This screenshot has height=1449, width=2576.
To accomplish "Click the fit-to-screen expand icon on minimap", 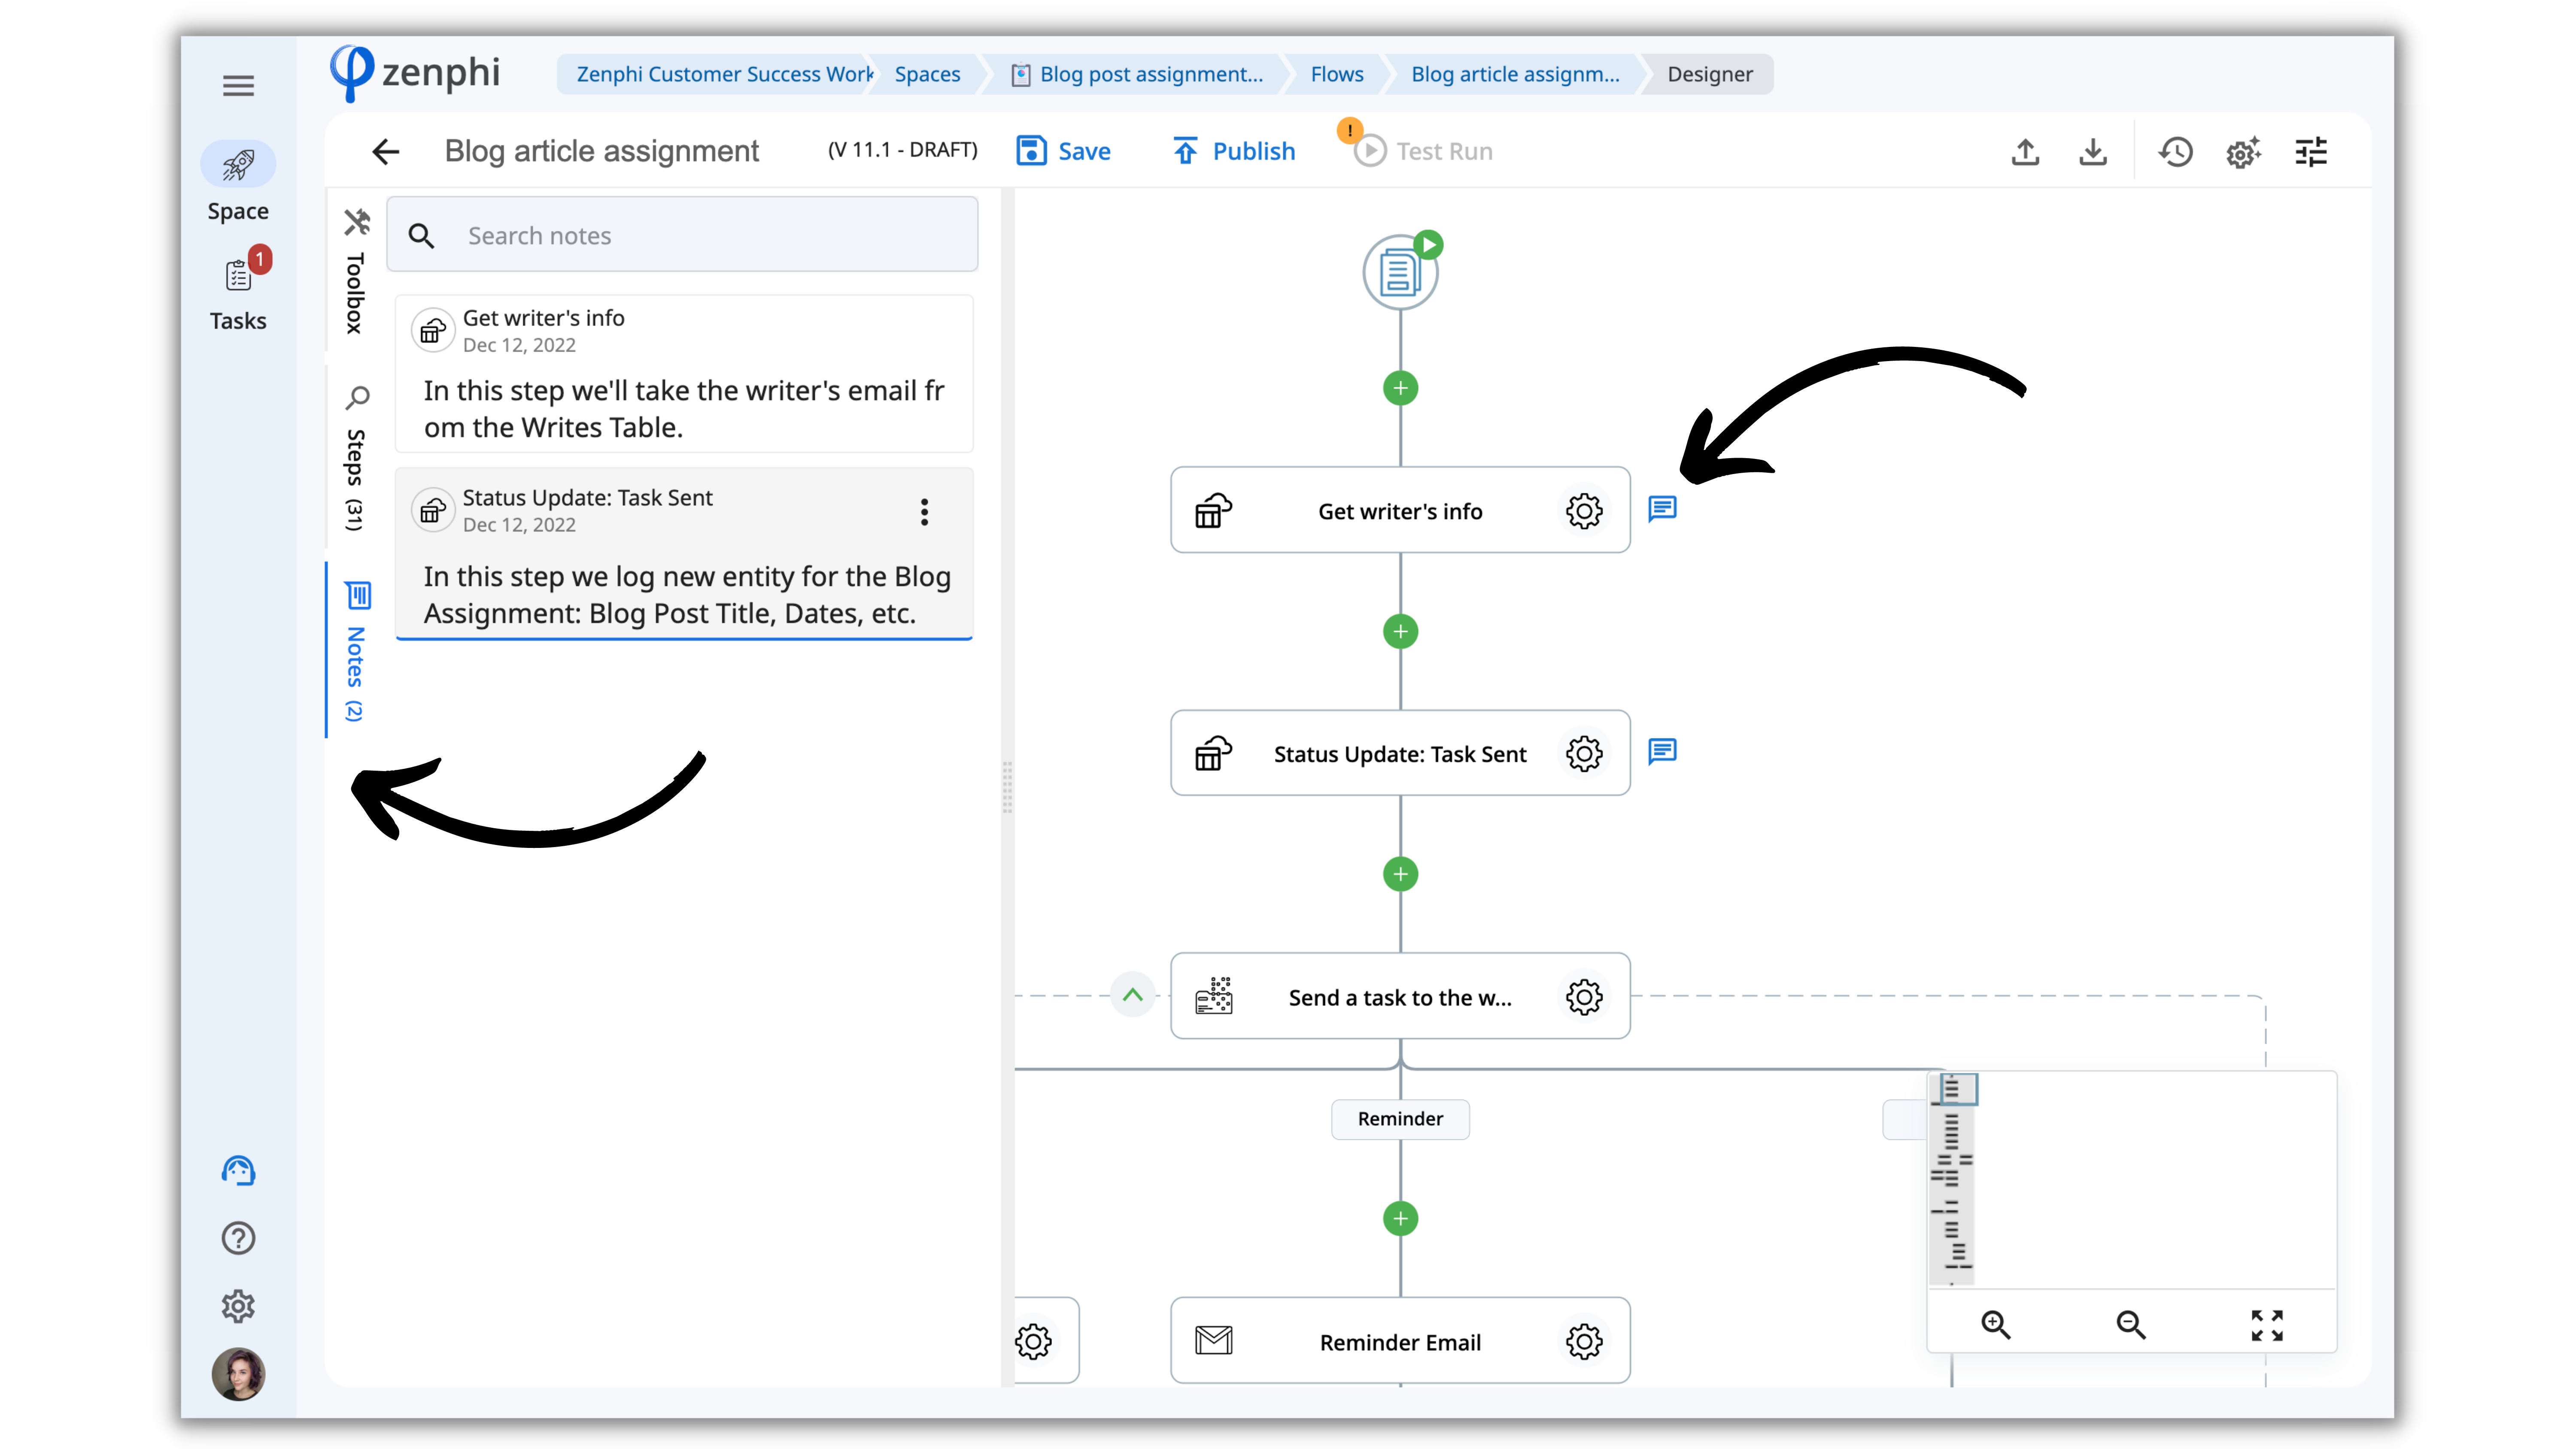I will tap(2267, 1325).
